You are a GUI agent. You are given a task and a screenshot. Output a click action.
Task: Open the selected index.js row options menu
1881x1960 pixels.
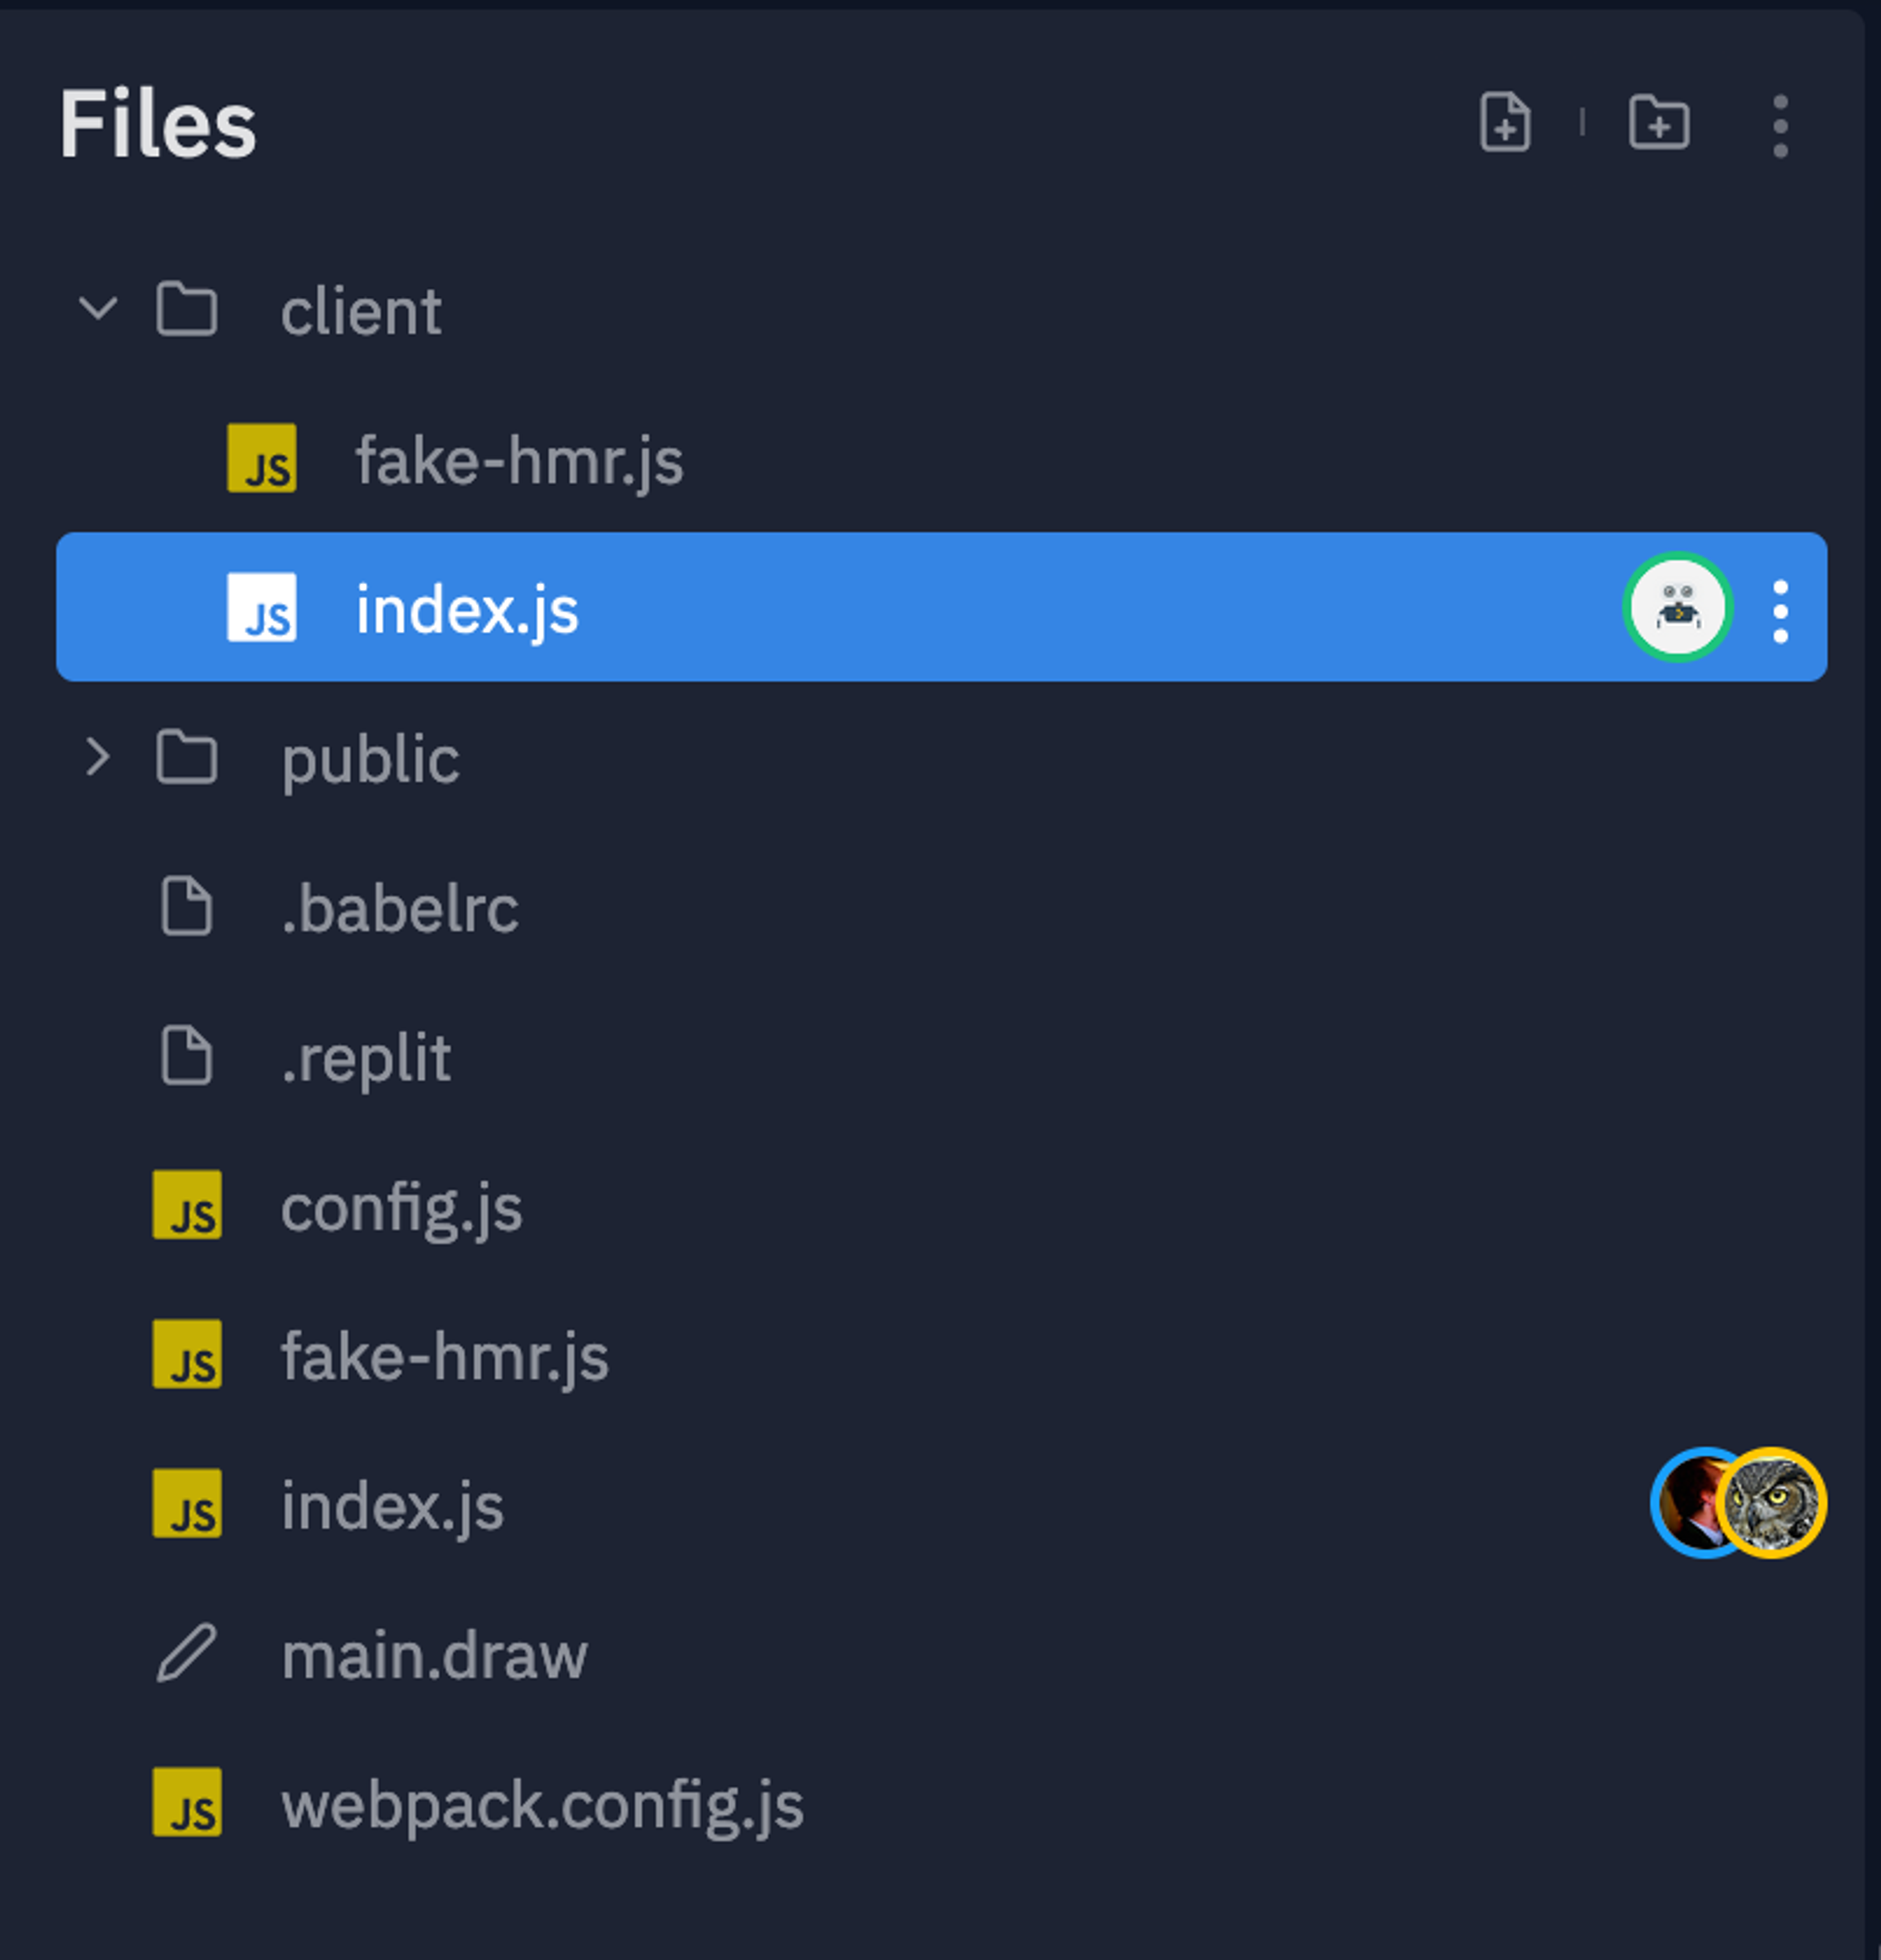(x=1780, y=610)
